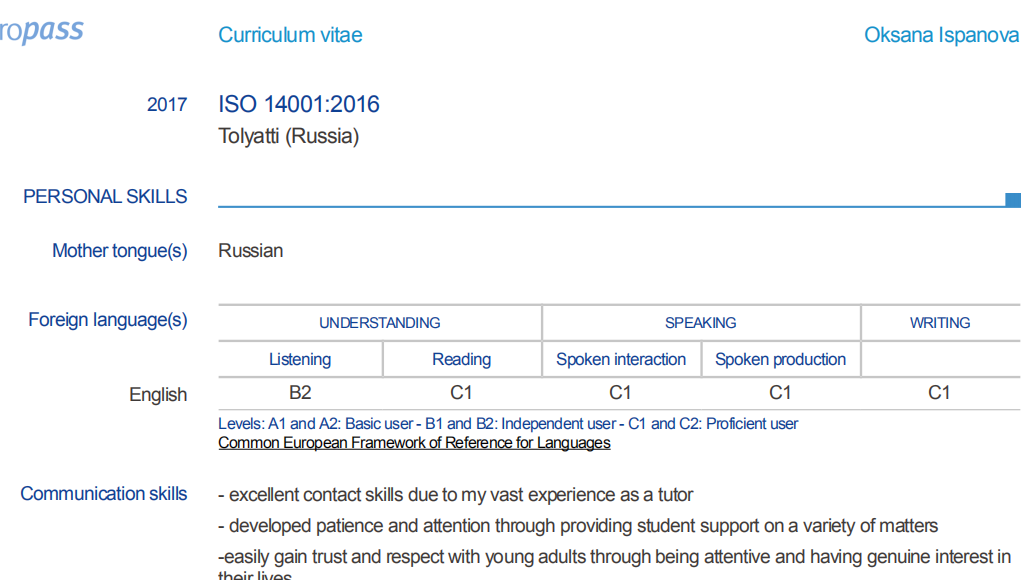The image size is (1021, 580).
Task: Click the PERSONAL SKILLS section heading
Action: tap(105, 197)
